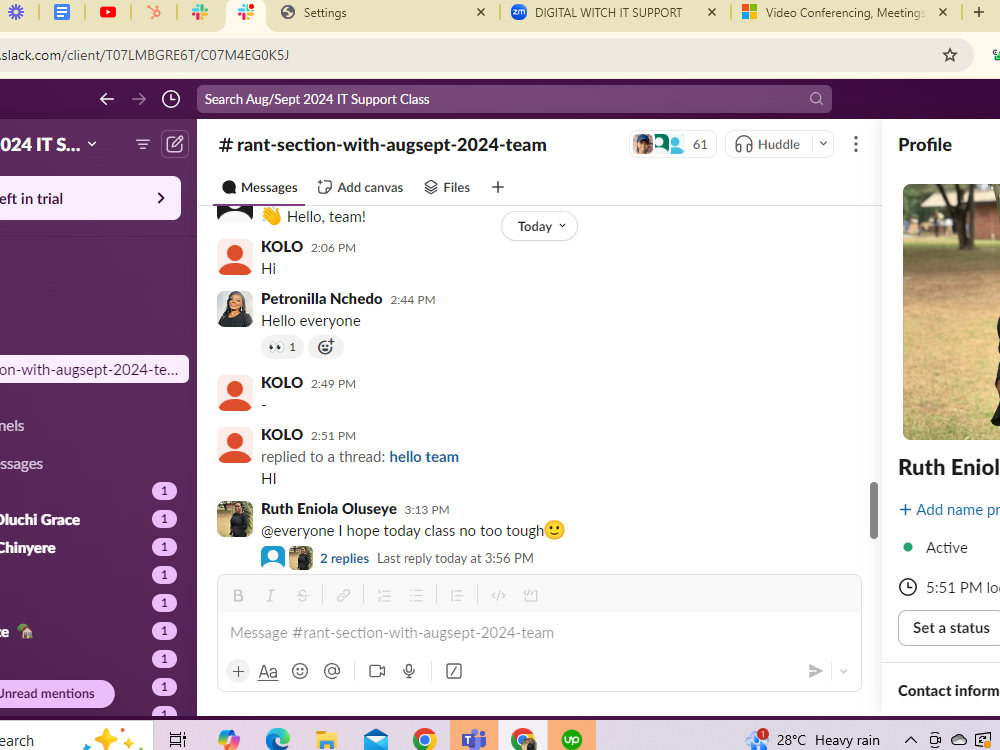The width and height of the screenshot is (1000, 750).
Task: Open Chinyere direct message
Action: click(27, 547)
